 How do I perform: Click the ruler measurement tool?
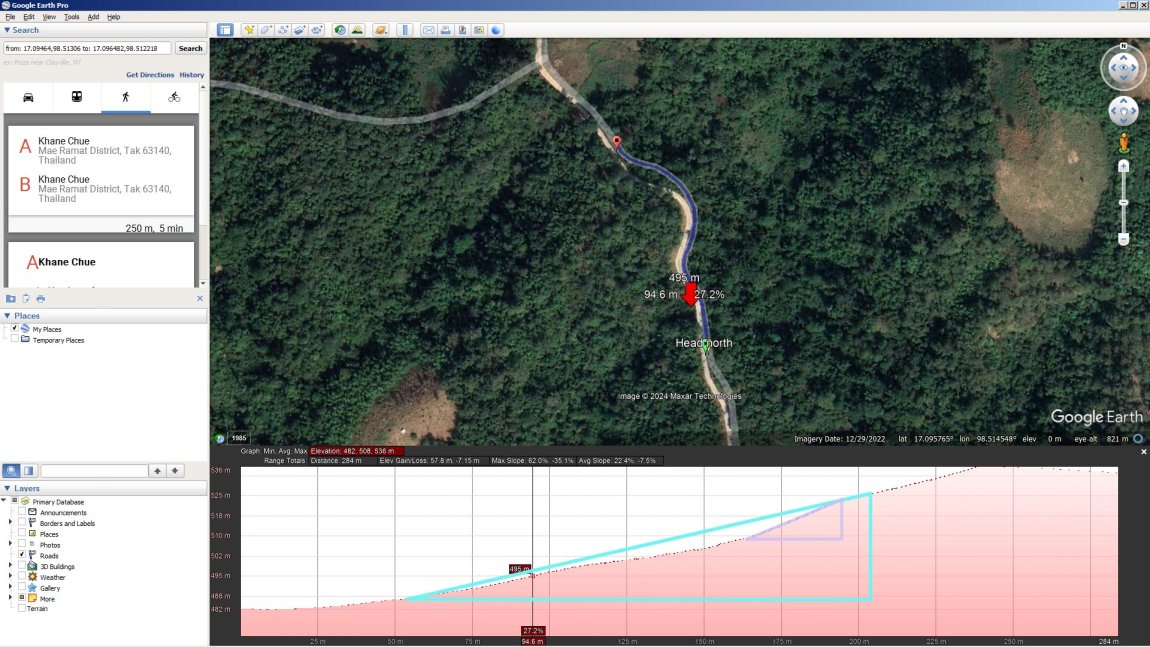coord(404,30)
